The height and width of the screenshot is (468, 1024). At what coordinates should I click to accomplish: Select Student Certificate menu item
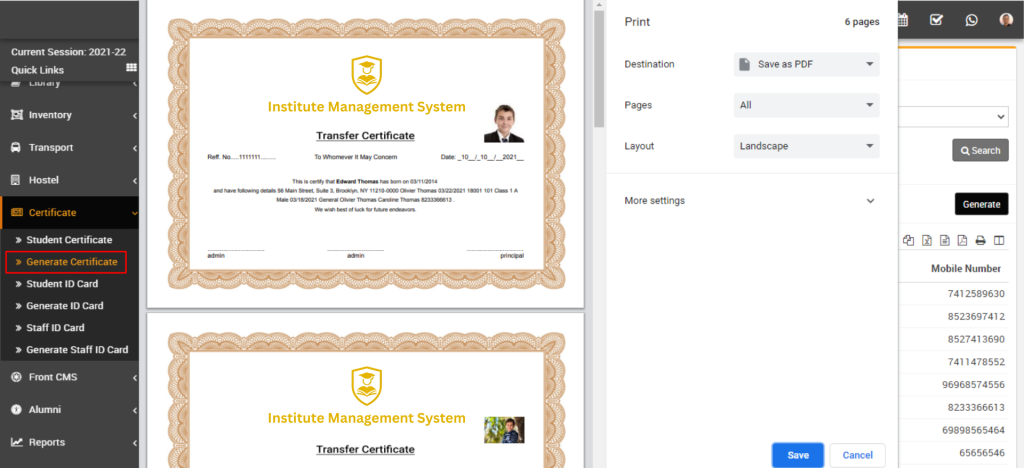point(68,240)
